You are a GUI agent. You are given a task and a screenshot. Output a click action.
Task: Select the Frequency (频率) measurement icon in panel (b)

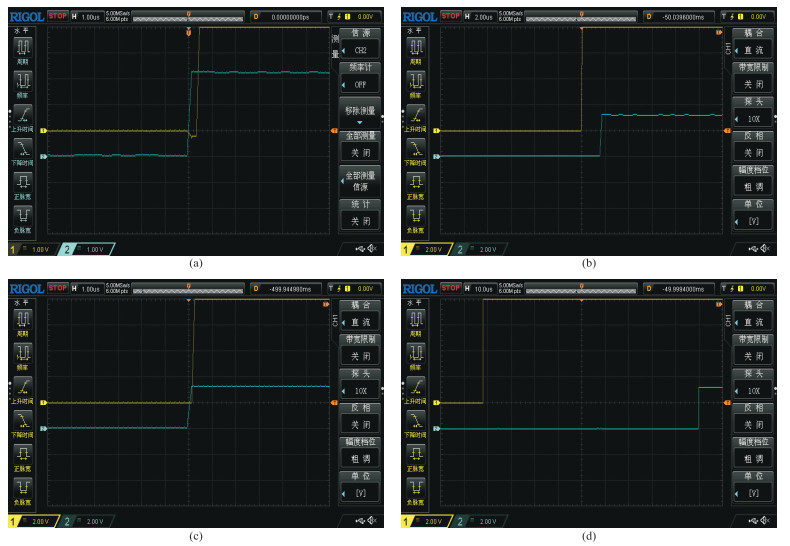pos(414,80)
